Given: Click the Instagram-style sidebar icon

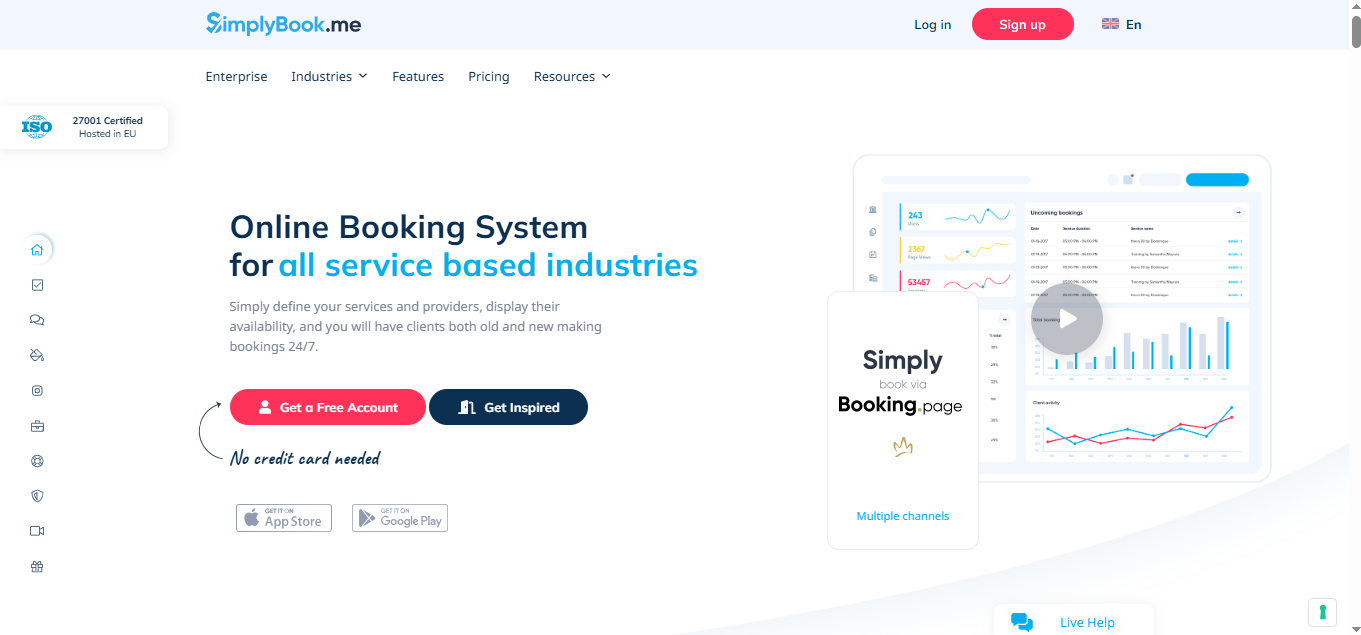Looking at the screenshot, I should pyautogui.click(x=37, y=391).
